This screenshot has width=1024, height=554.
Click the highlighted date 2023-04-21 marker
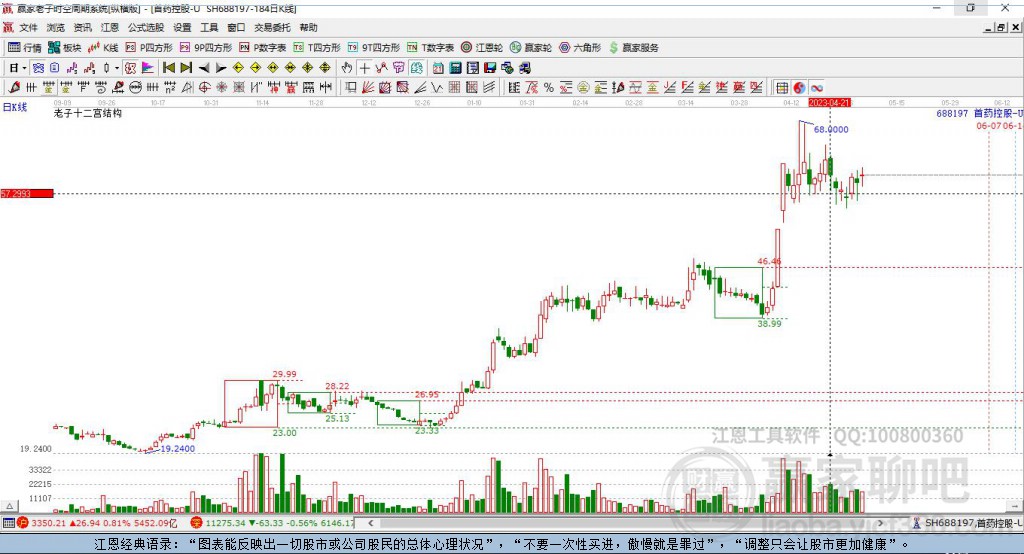coord(829,103)
